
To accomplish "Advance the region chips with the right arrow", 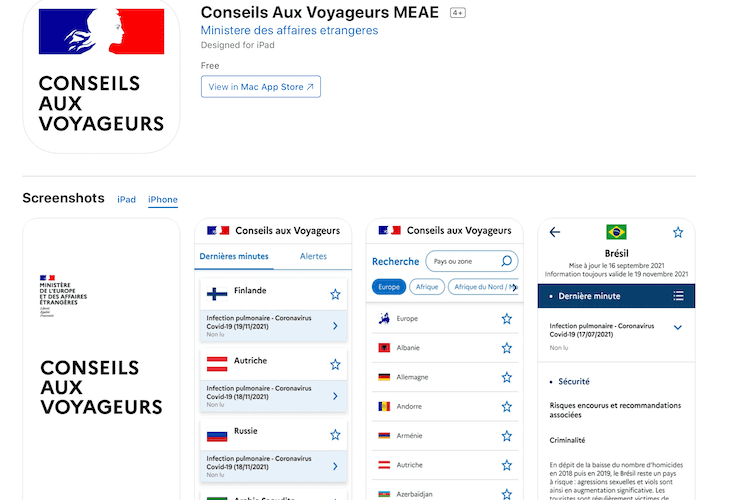I will (515, 287).
